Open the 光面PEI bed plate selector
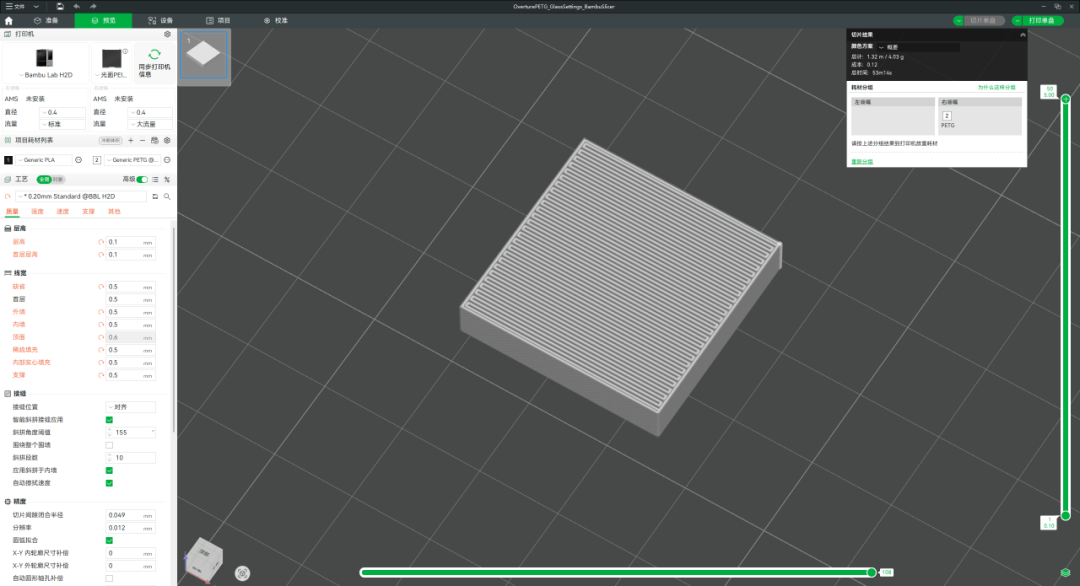This screenshot has width=1080, height=586. (x=112, y=63)
